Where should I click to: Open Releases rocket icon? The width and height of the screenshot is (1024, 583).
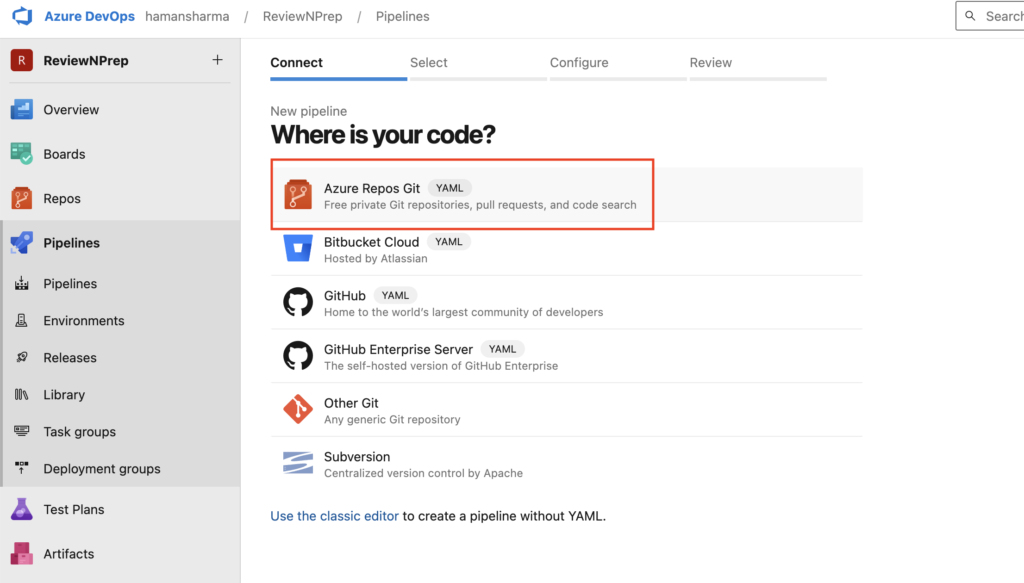pyautogui.click(x=22, y=358)
